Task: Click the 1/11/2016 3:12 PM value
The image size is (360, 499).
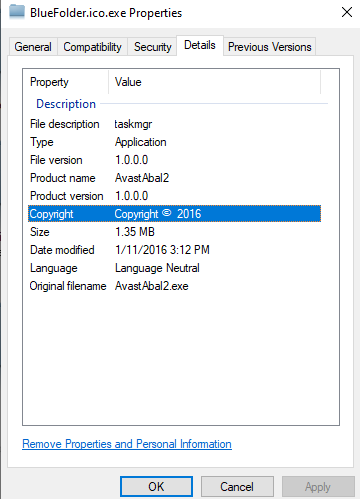Action: point(162,250)
